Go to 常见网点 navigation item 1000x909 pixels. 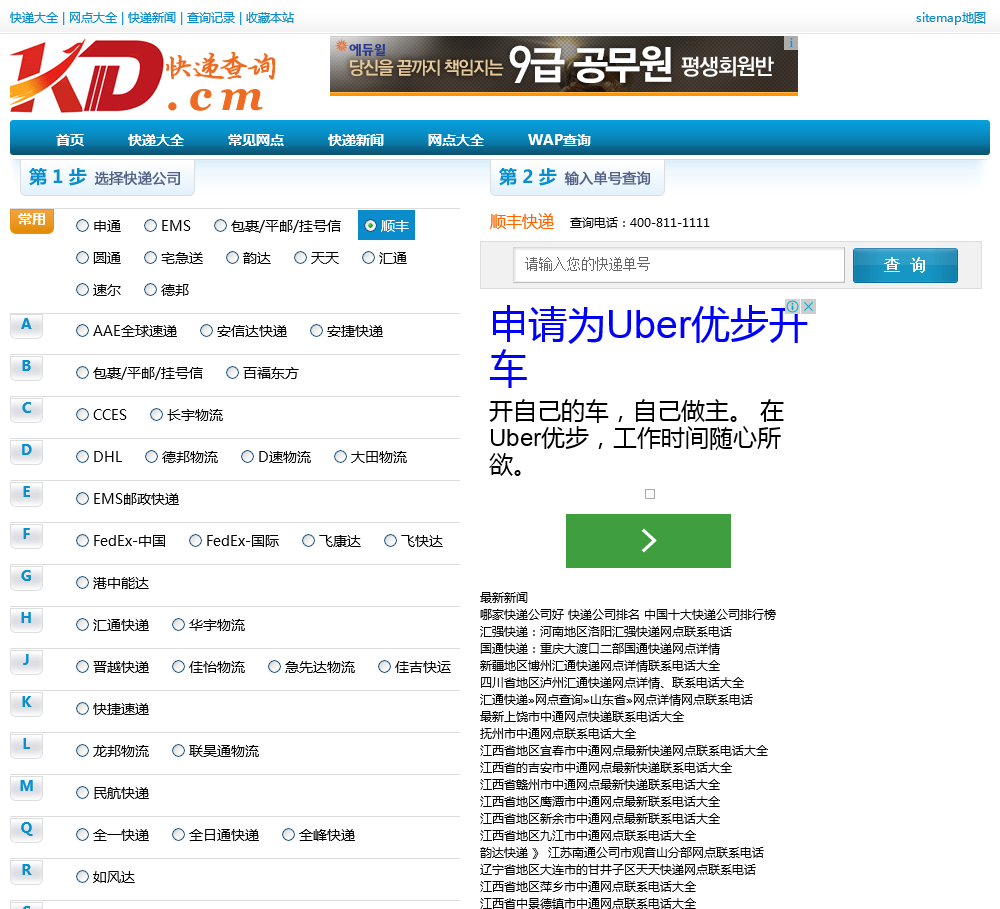pyautogui.click(x=256, y=140)
